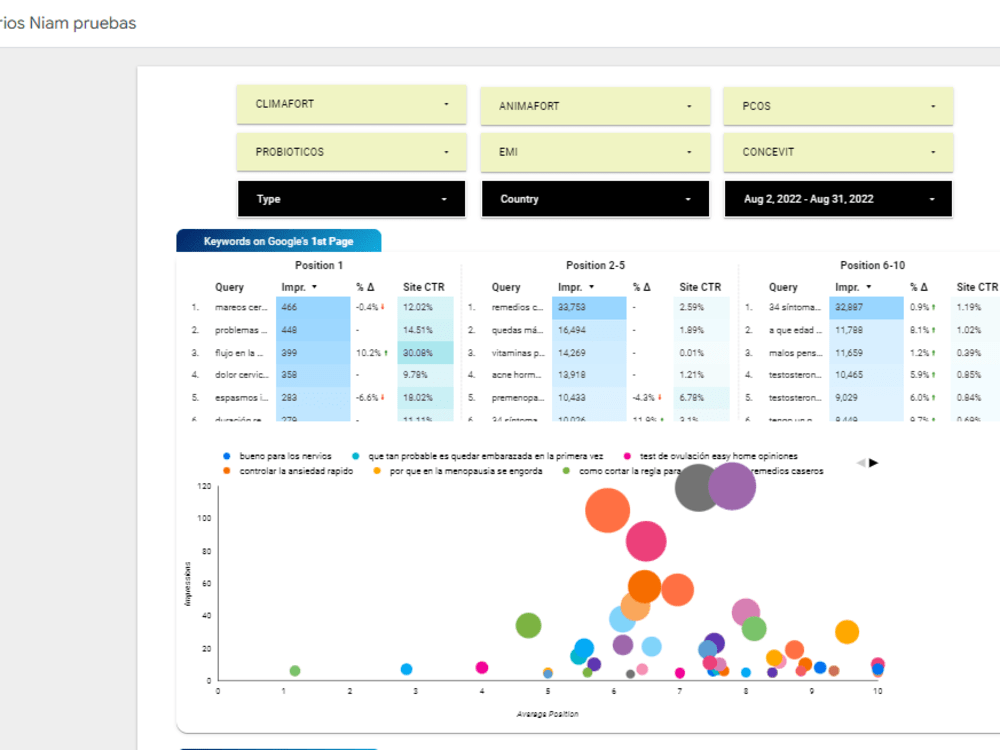Viewport: 1000px width, 750px height.
Task: Go to previous legend page arrow
Action: (x=861, y=462)
